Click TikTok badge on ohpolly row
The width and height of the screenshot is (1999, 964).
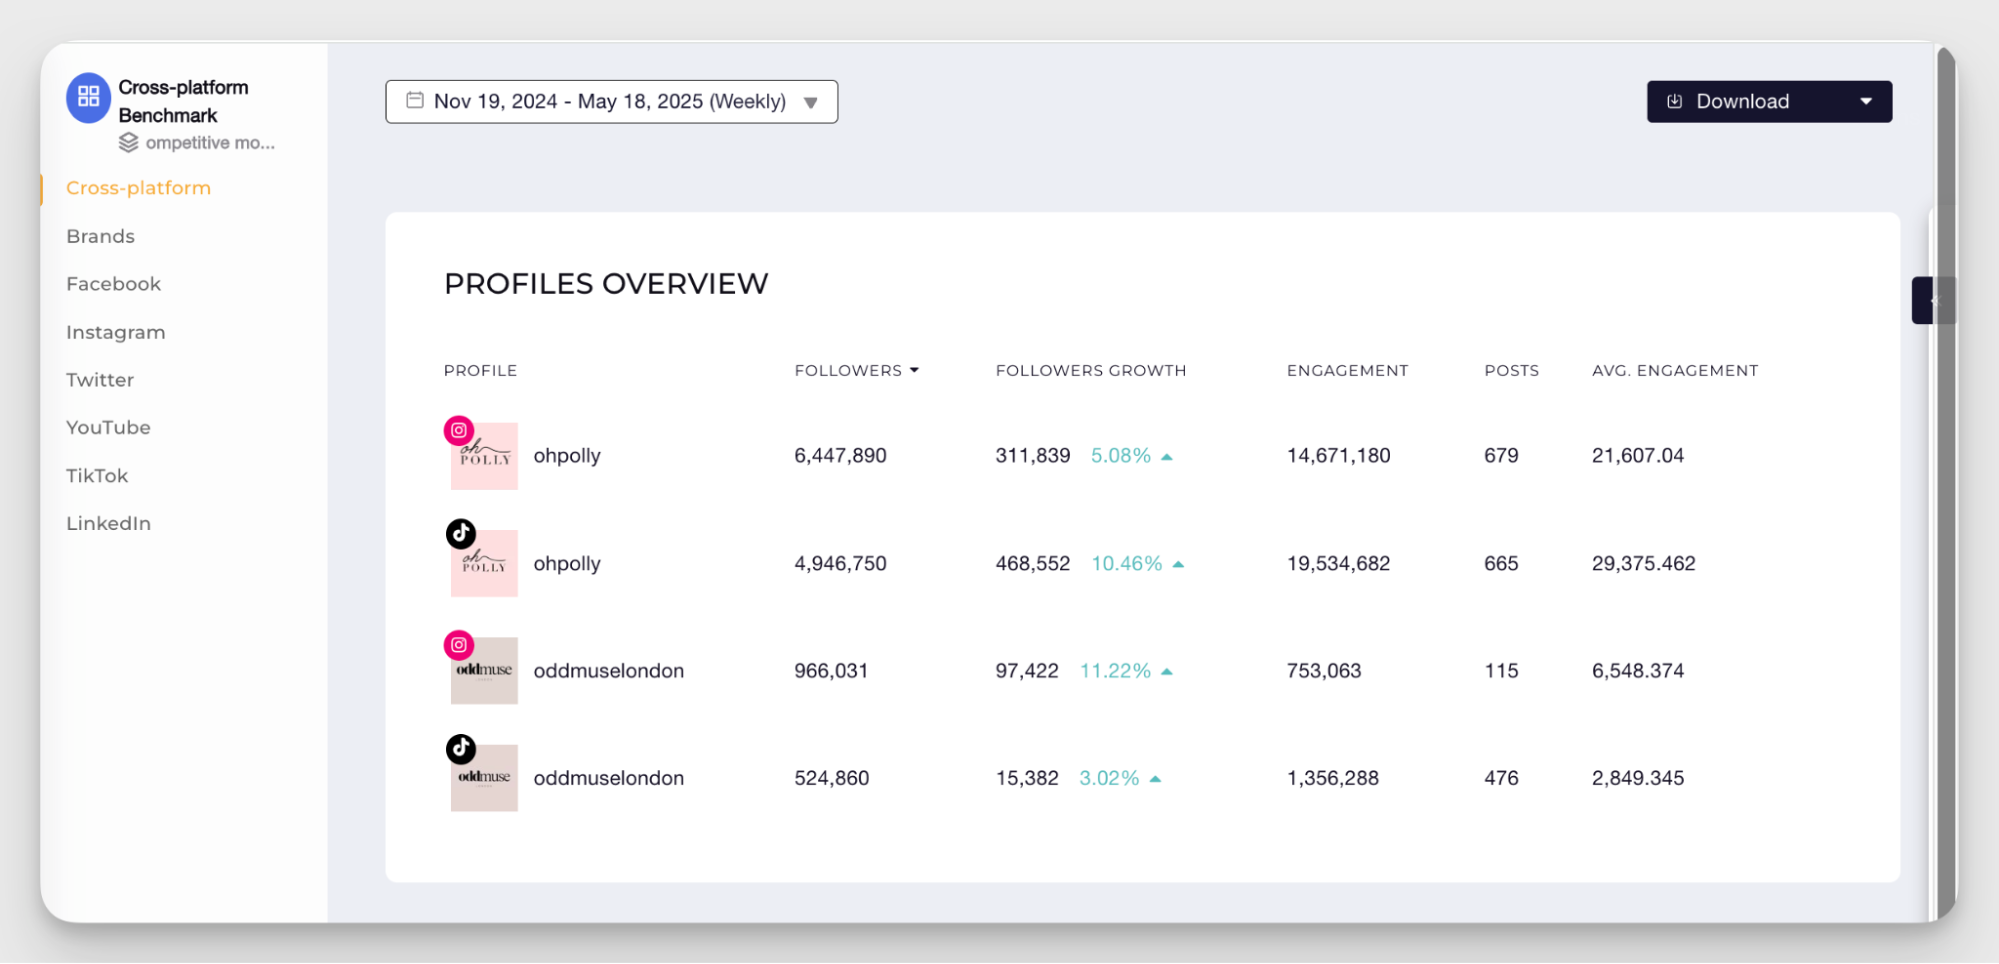tap(461, 534)
